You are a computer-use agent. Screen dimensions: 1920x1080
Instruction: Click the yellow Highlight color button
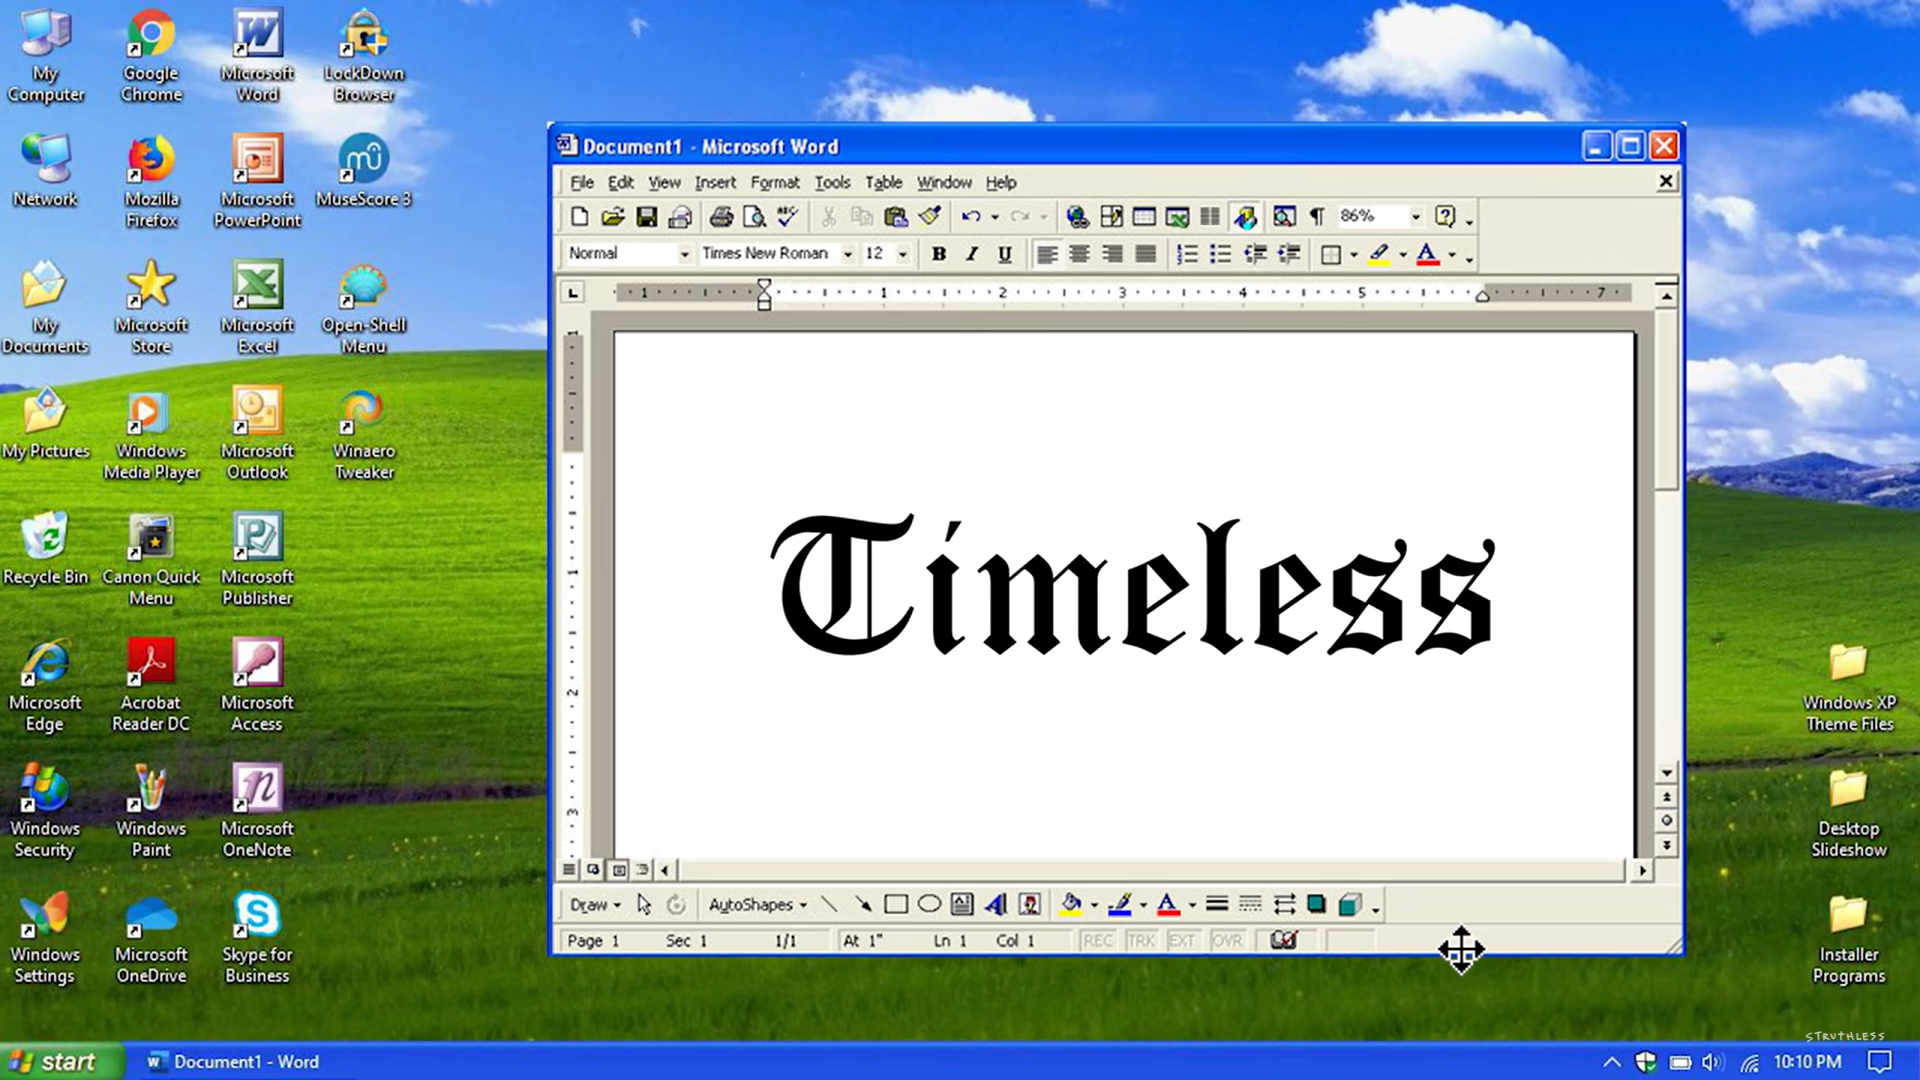[1379, 254]
